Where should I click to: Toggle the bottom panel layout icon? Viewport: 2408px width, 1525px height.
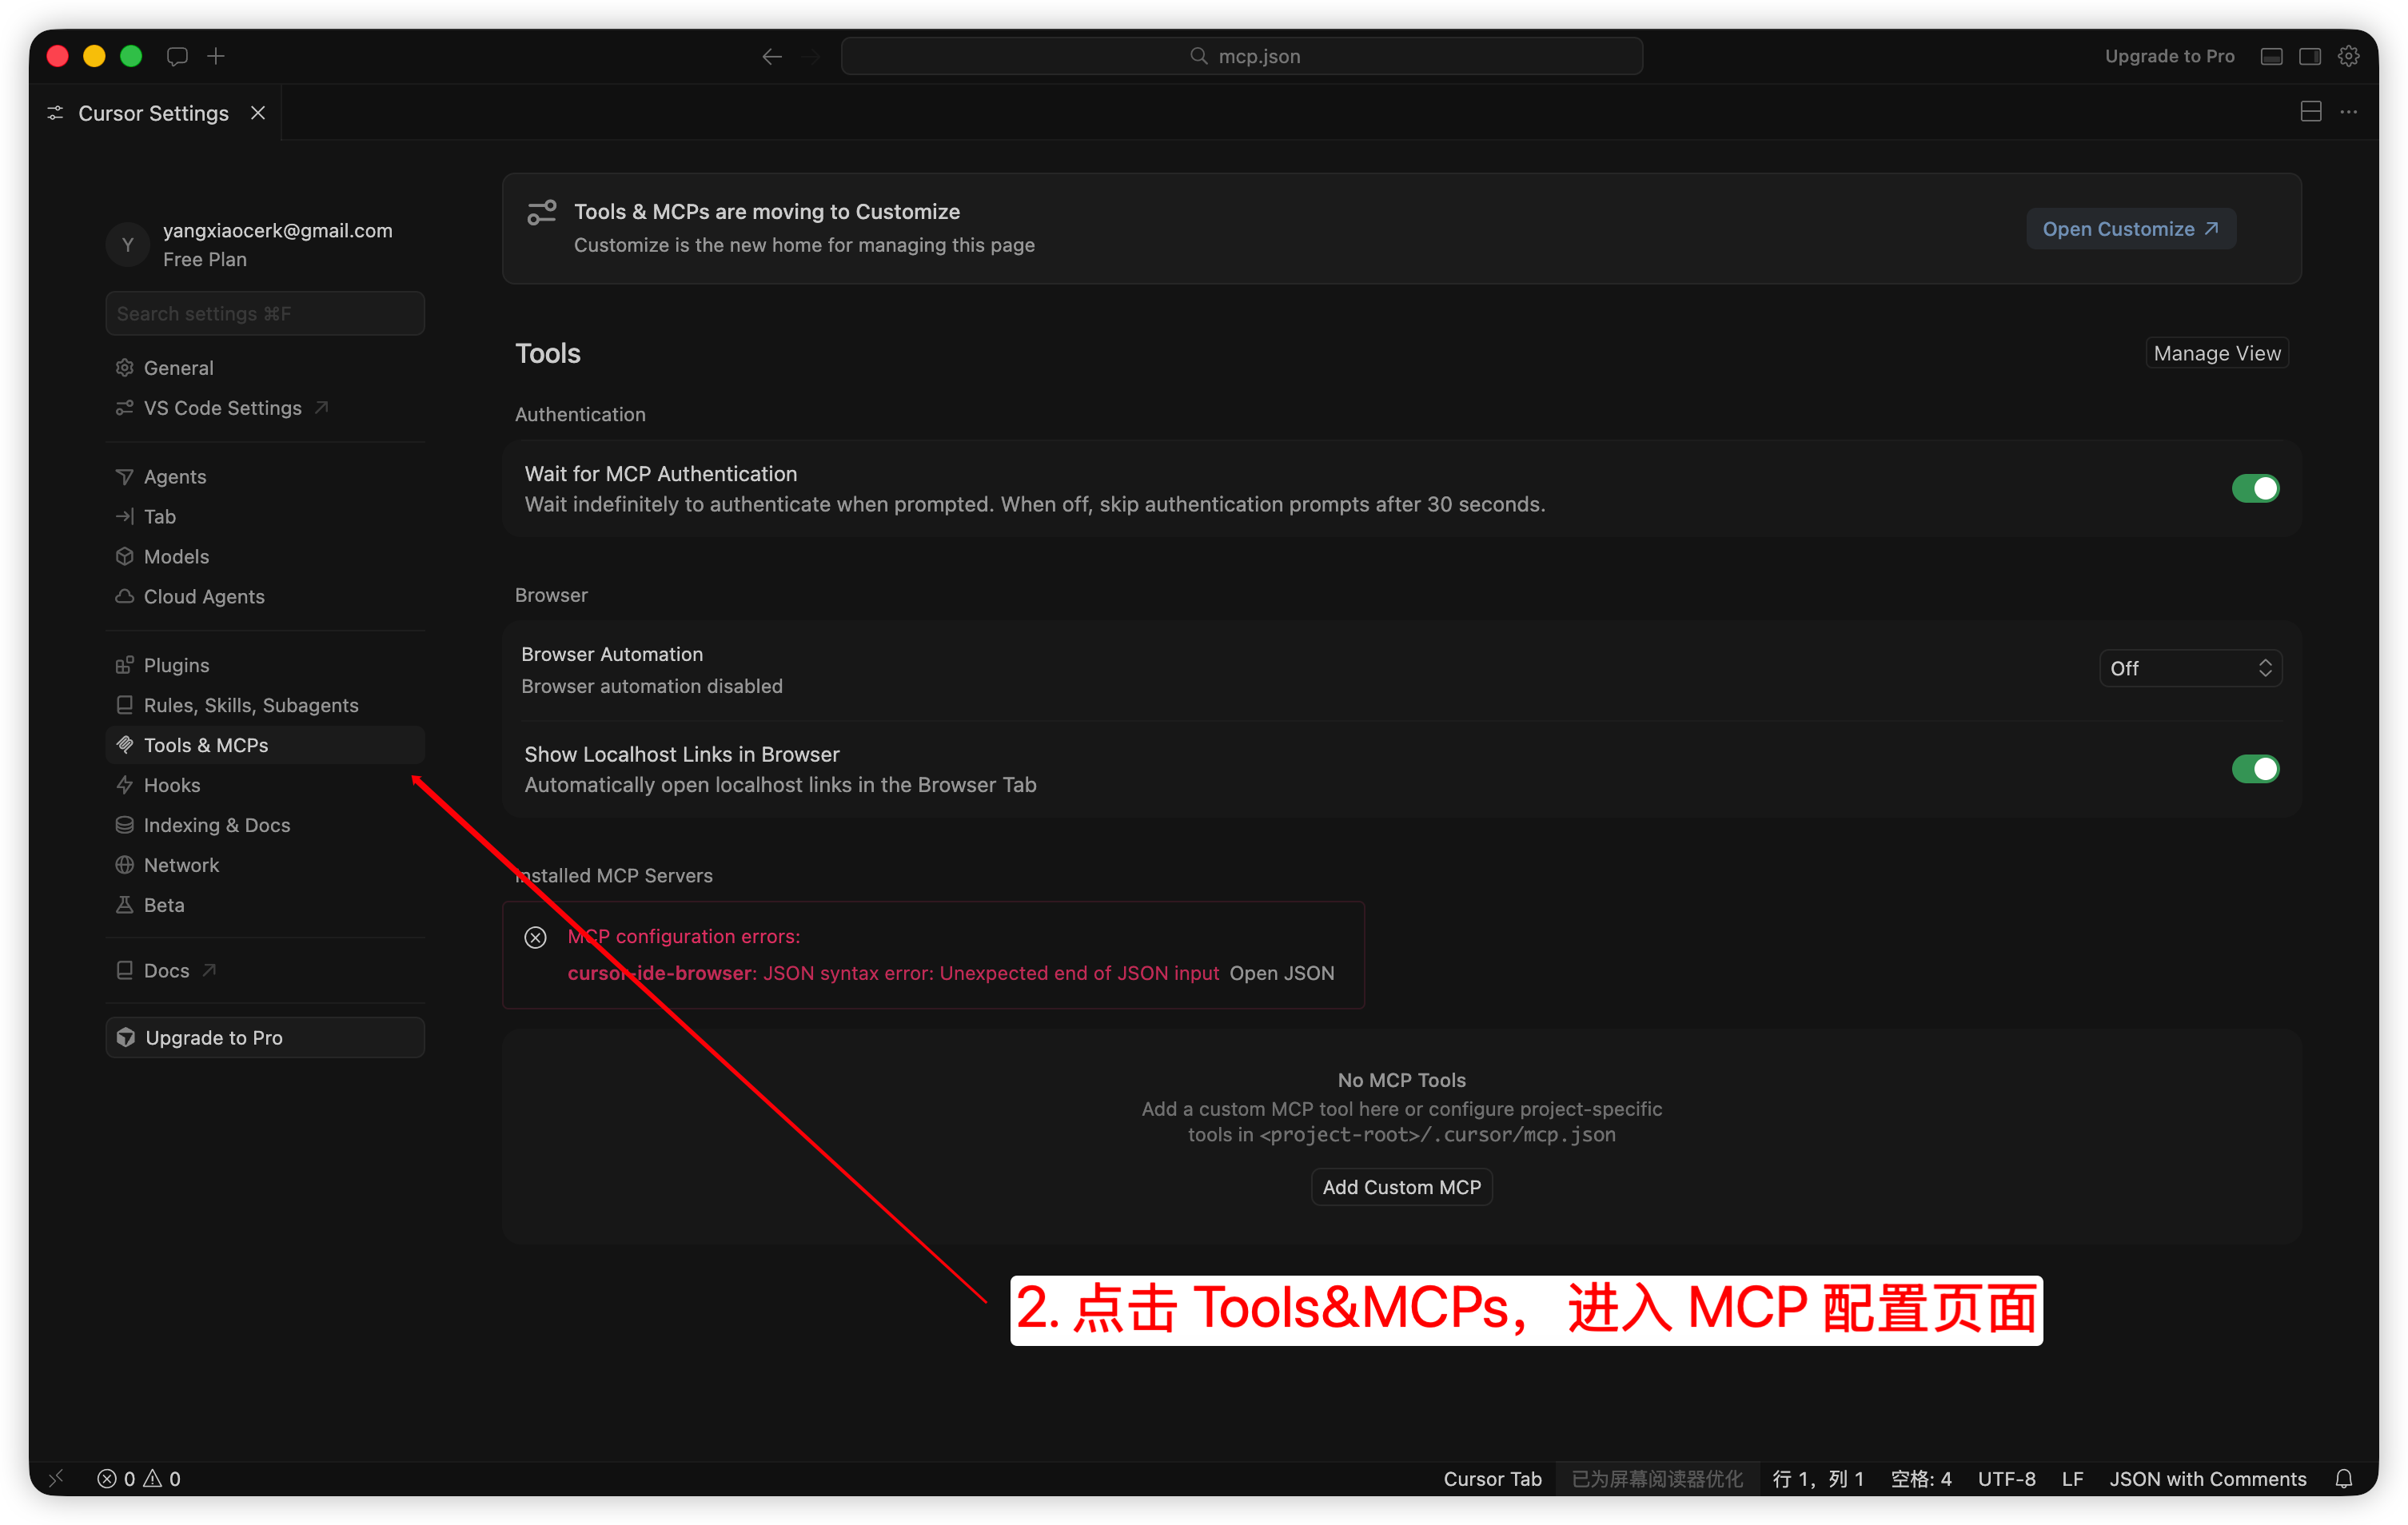click(x=2271, y=56)
